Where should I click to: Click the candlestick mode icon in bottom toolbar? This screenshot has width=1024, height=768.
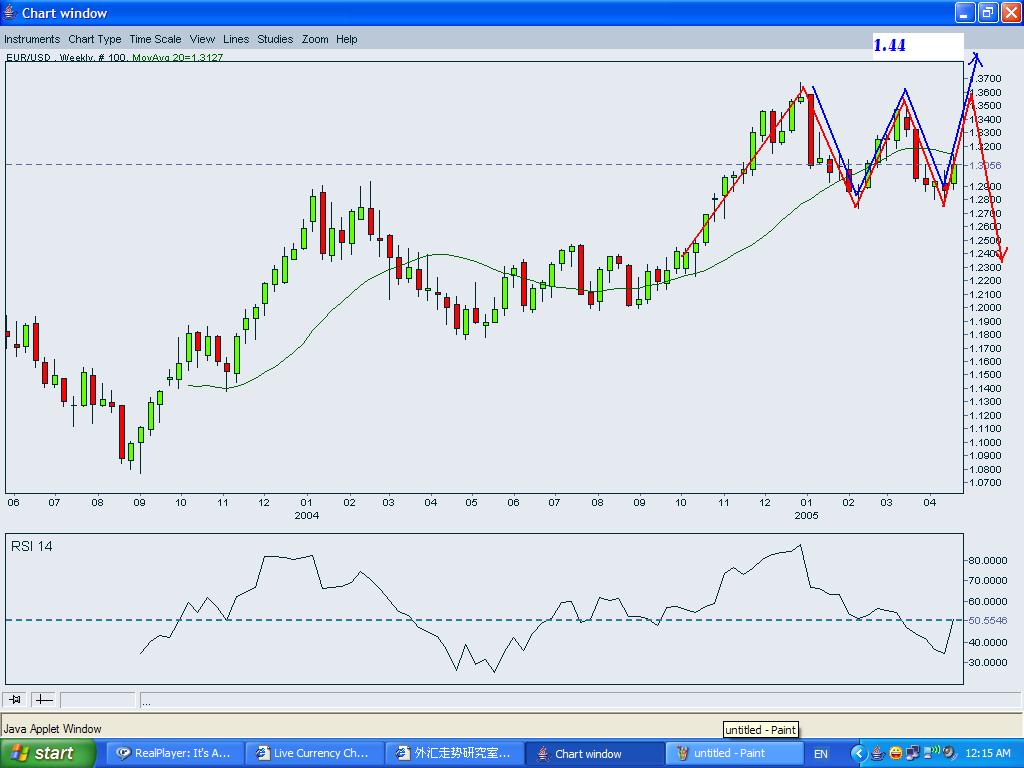(x=14, y=699)
